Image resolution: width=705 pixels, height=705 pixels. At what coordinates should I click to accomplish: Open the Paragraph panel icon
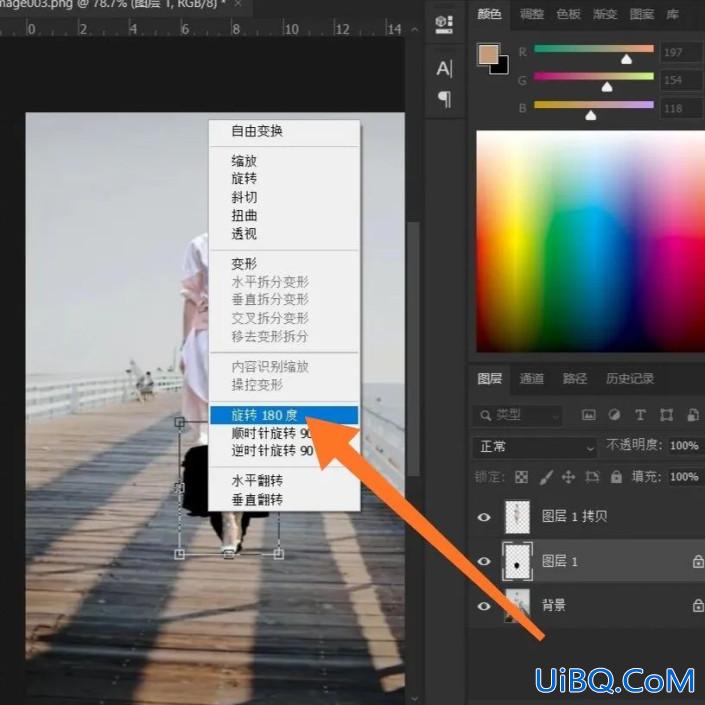(x=444, y=99)
